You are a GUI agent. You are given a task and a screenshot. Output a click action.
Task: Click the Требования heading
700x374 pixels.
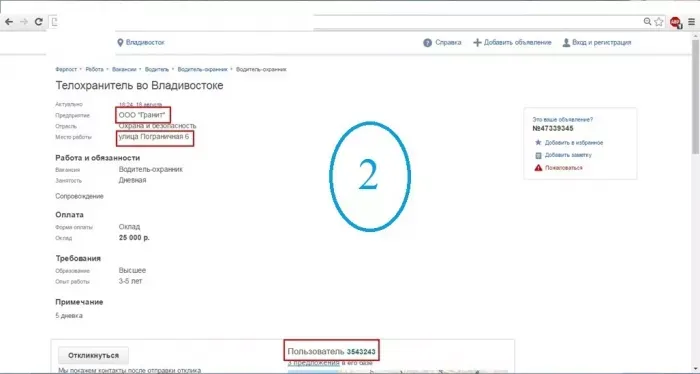[78, 258]
